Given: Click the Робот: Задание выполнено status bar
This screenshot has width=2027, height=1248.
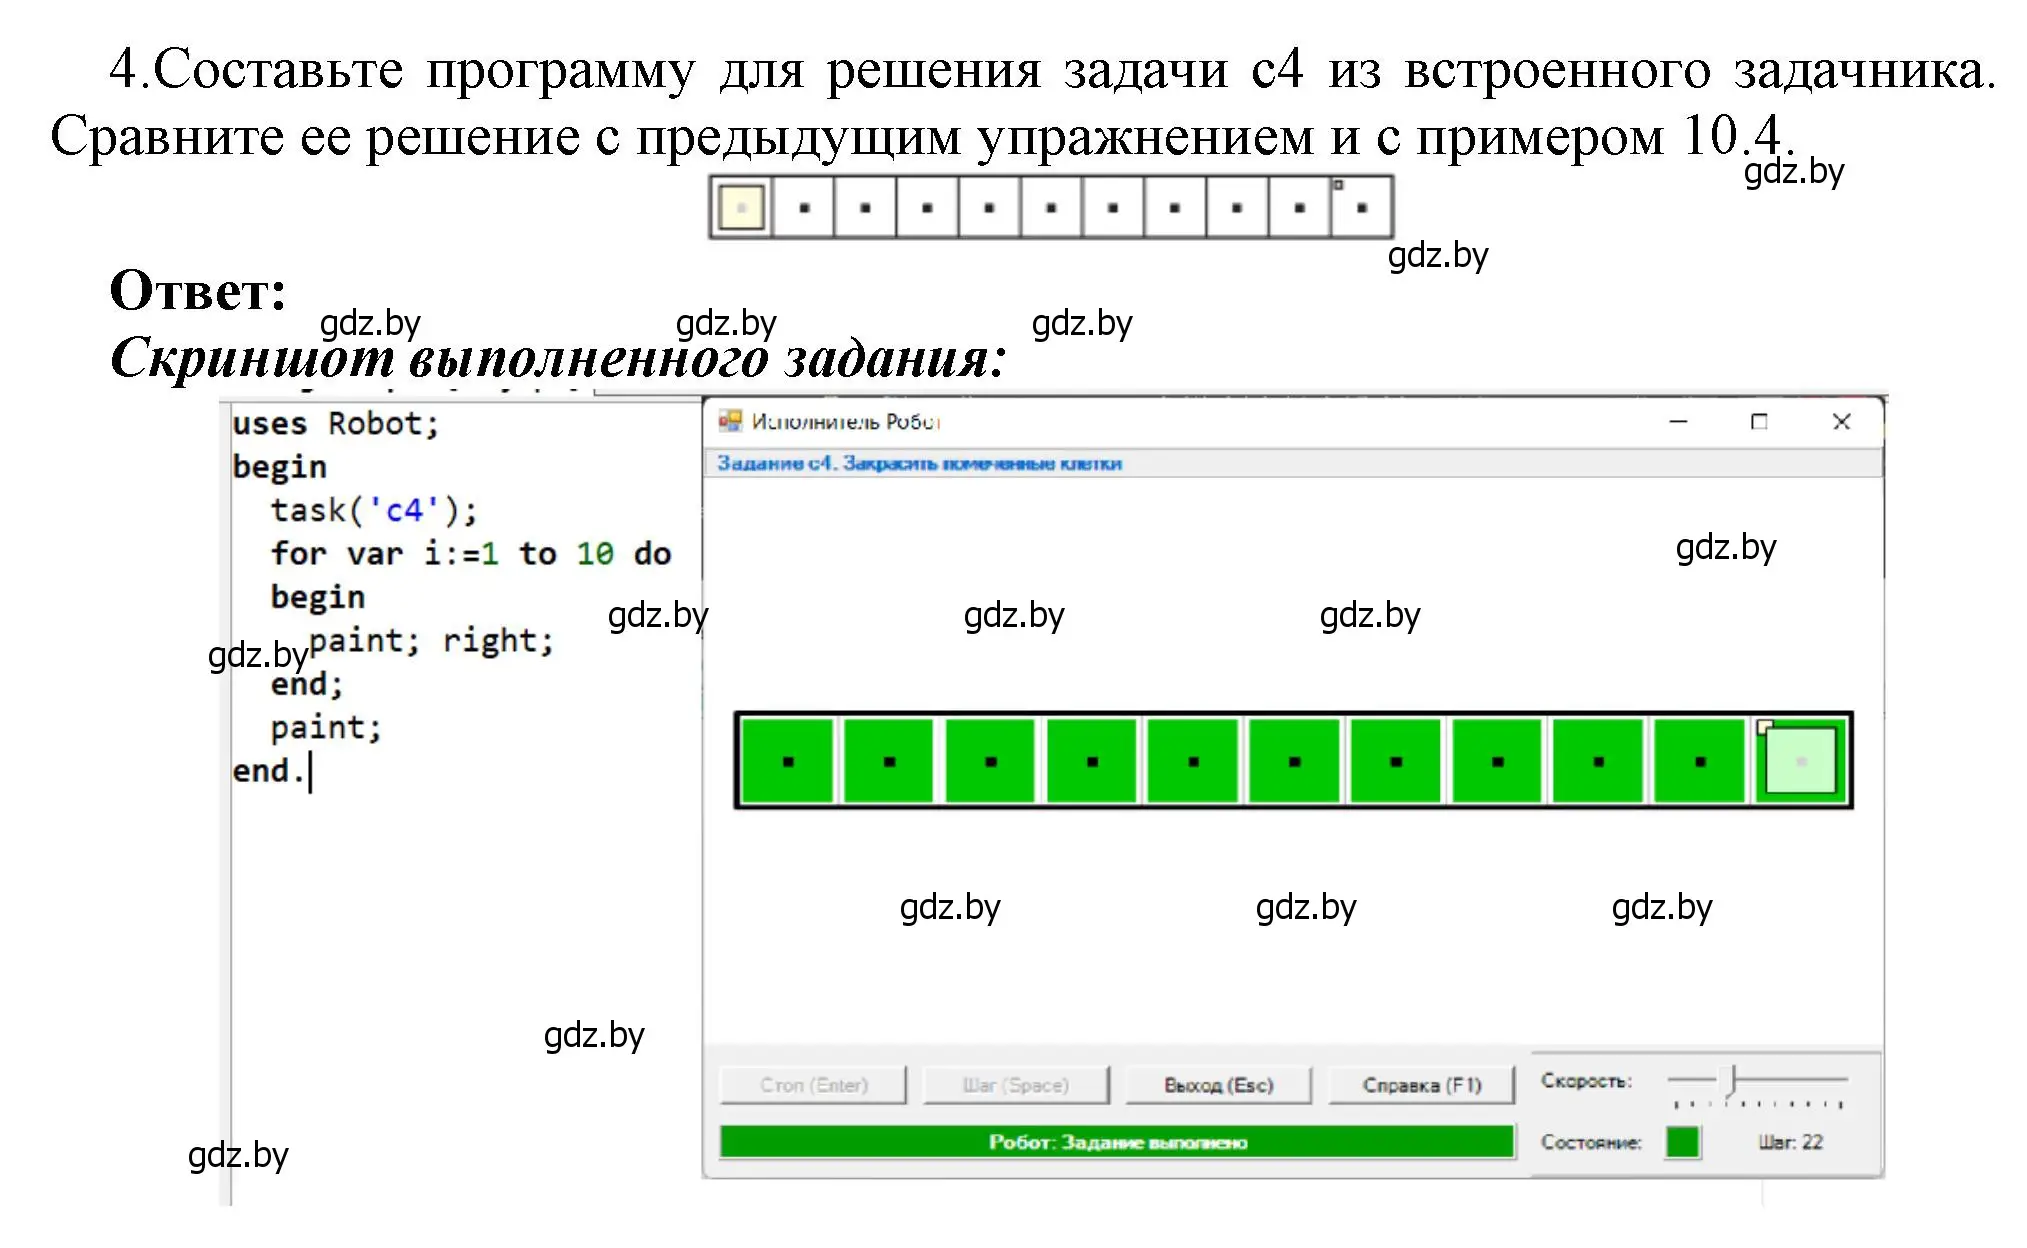Looking at the screenshot, I should click(1117, 1142).
